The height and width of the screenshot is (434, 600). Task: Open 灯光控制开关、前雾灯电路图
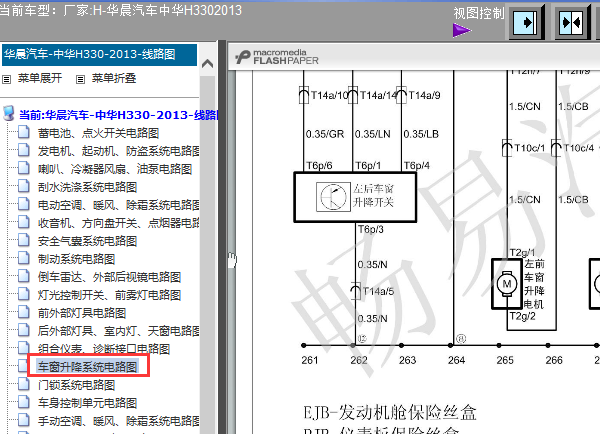click(109, 295)
